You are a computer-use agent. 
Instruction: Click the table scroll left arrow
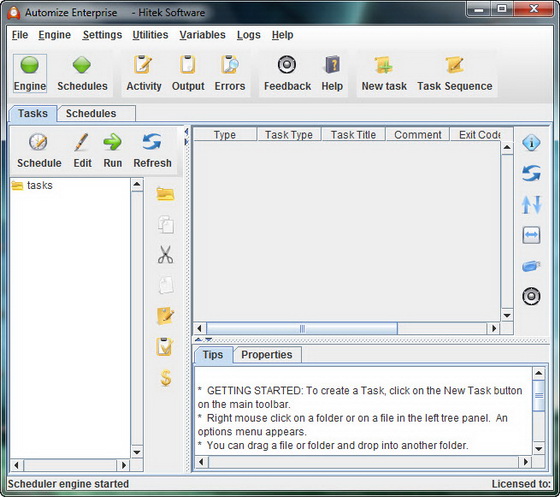pyautogui.click(x=200, y=328)
